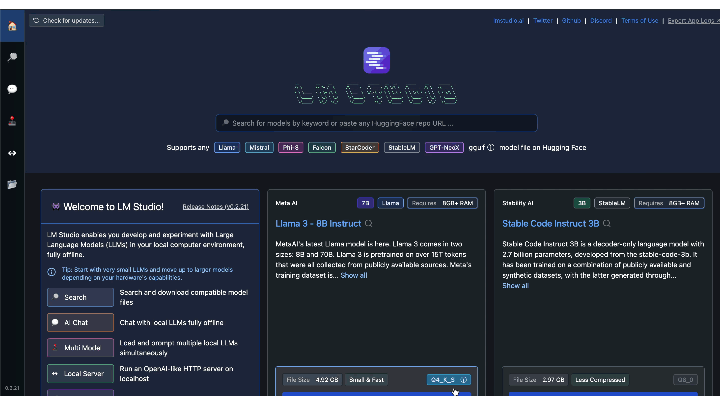Open the Terms of Use link
Screen dimensions: 720x405
pos(639,20)
